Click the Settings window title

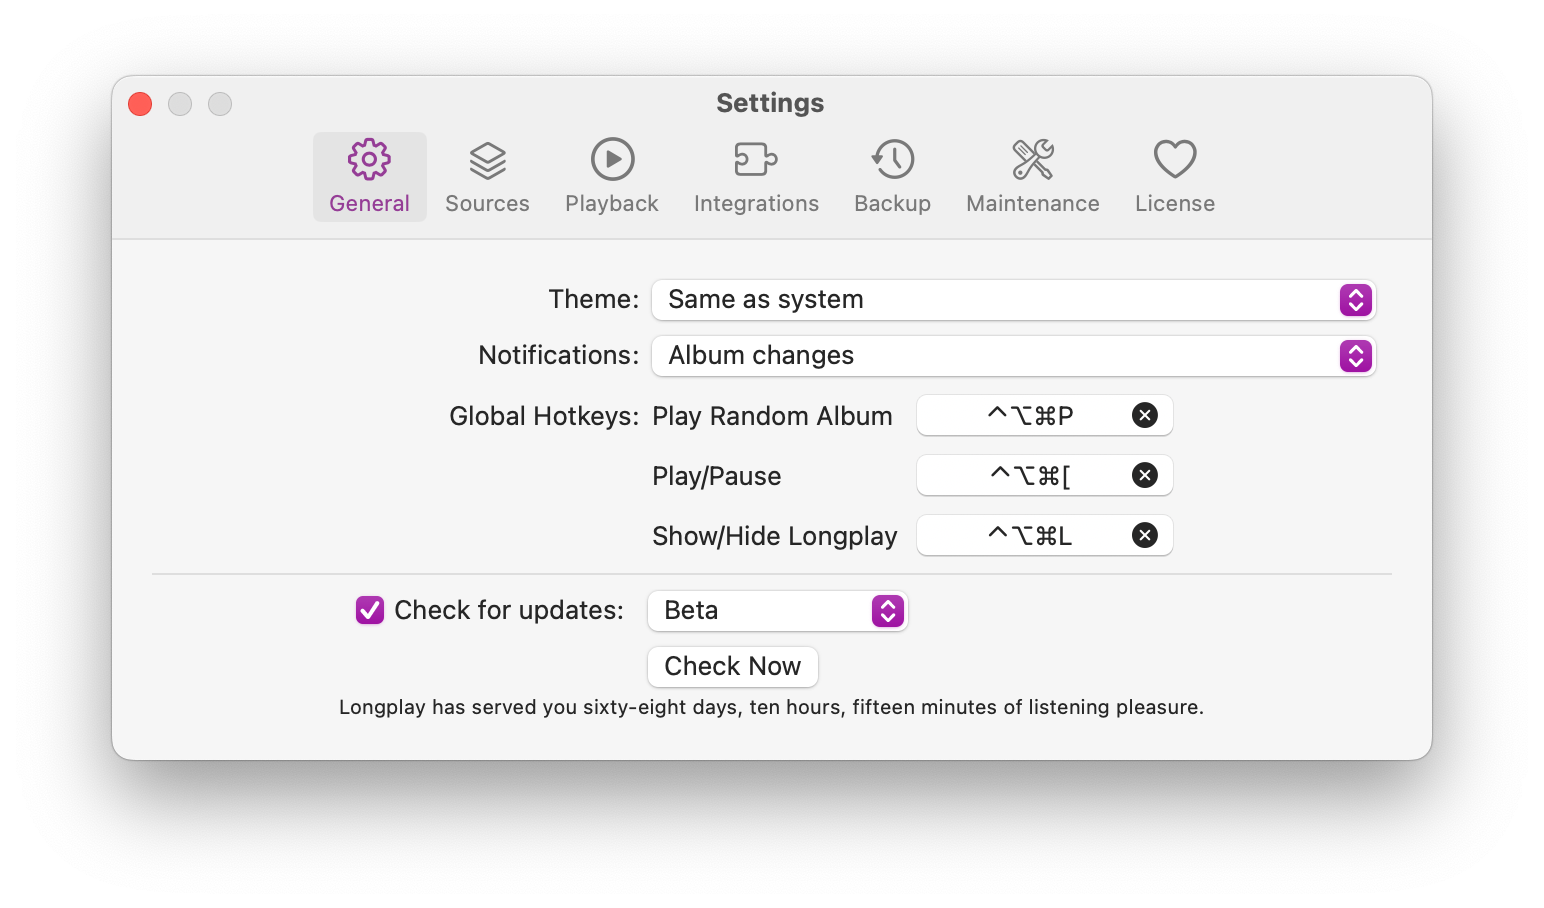(770, 103)
